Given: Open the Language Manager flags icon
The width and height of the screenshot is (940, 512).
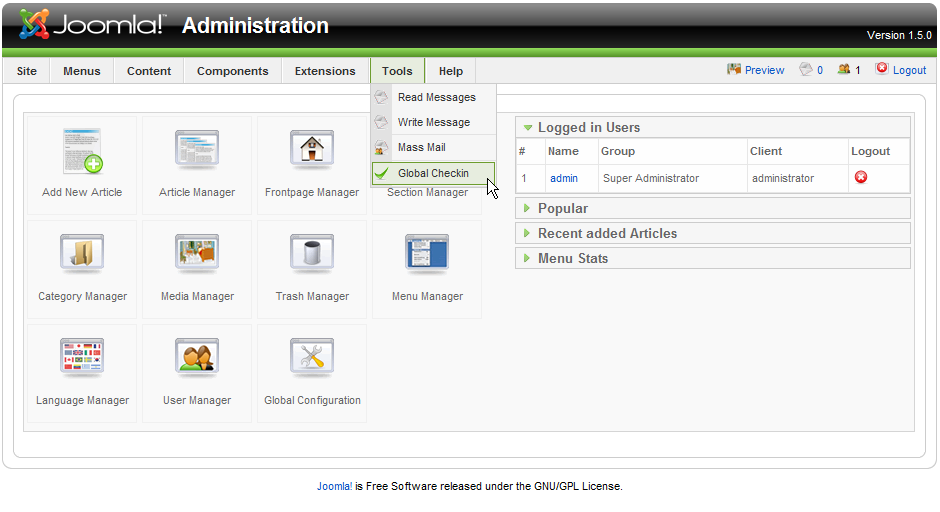Looking at the screenshot, I should click(x=82, y=358).
